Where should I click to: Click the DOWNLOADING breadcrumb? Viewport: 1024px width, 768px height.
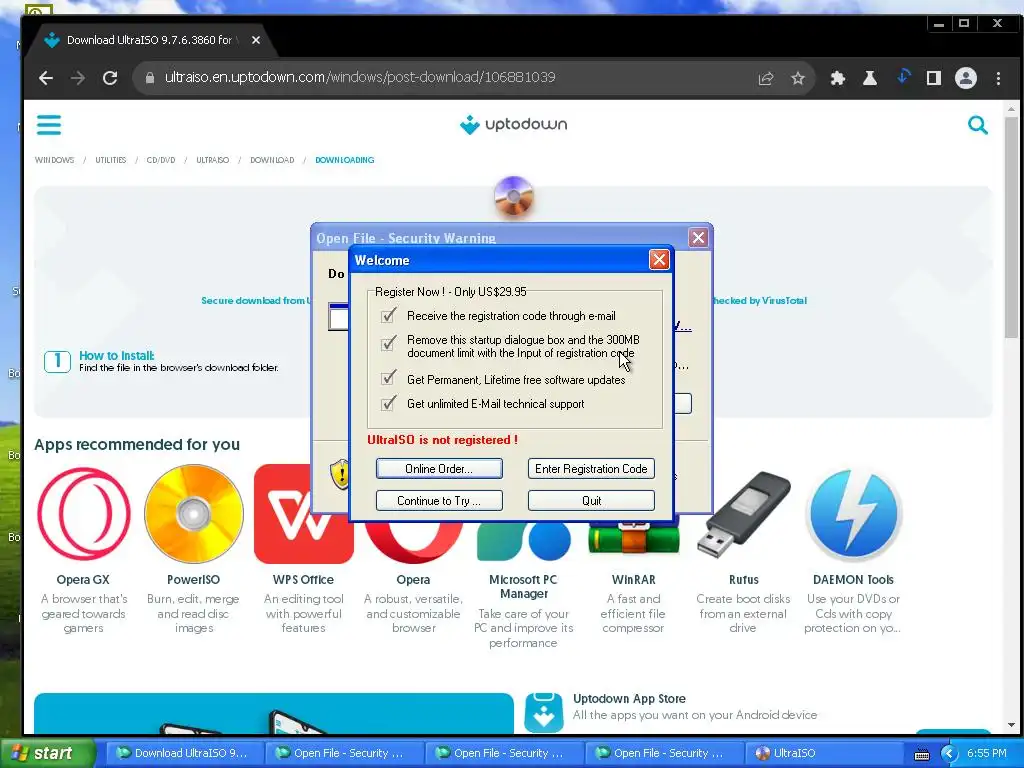click(x=344, y=160)
